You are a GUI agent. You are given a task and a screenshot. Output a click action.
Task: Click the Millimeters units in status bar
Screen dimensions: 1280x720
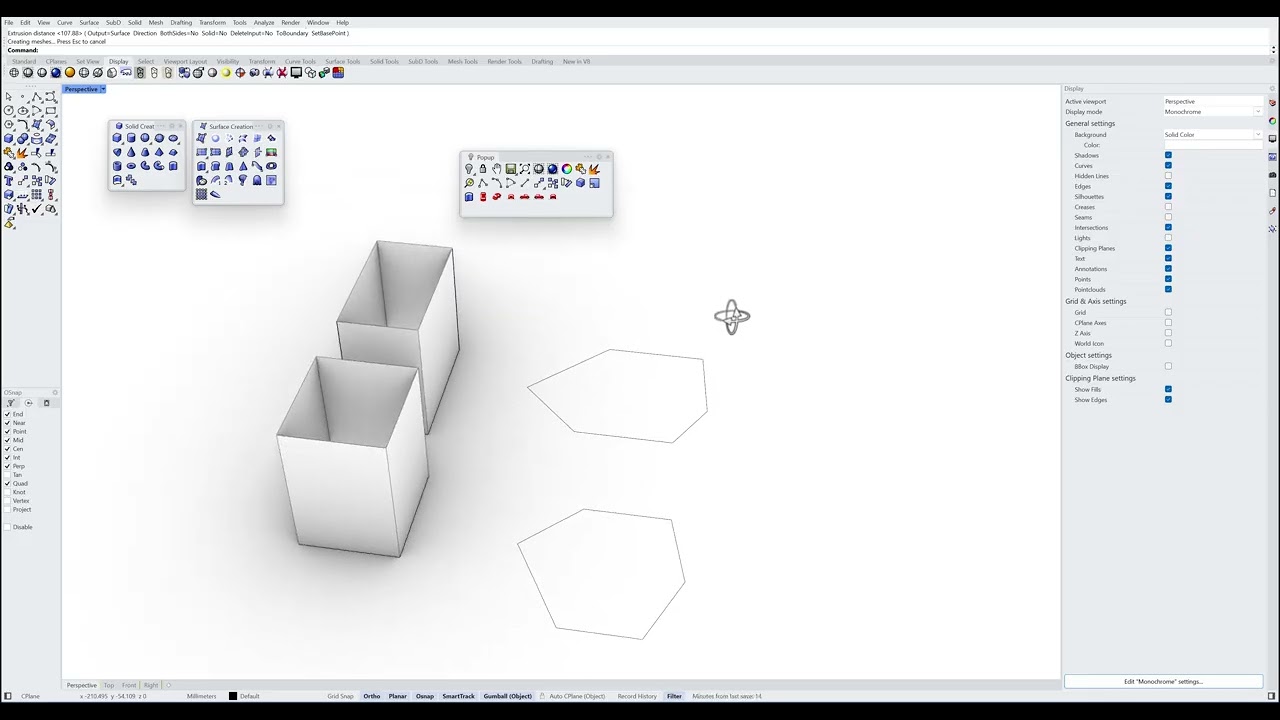(201, 696)
